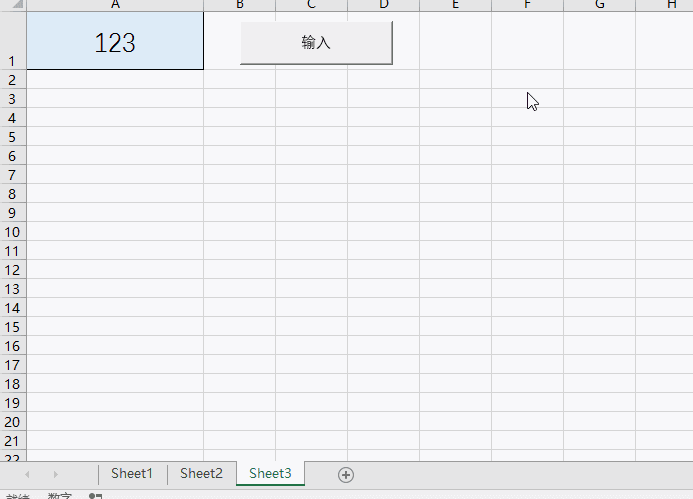This screenshot has height=499, width=693.
Task: Switch to the Sheet2 tab
Action: tap(201, 473)
